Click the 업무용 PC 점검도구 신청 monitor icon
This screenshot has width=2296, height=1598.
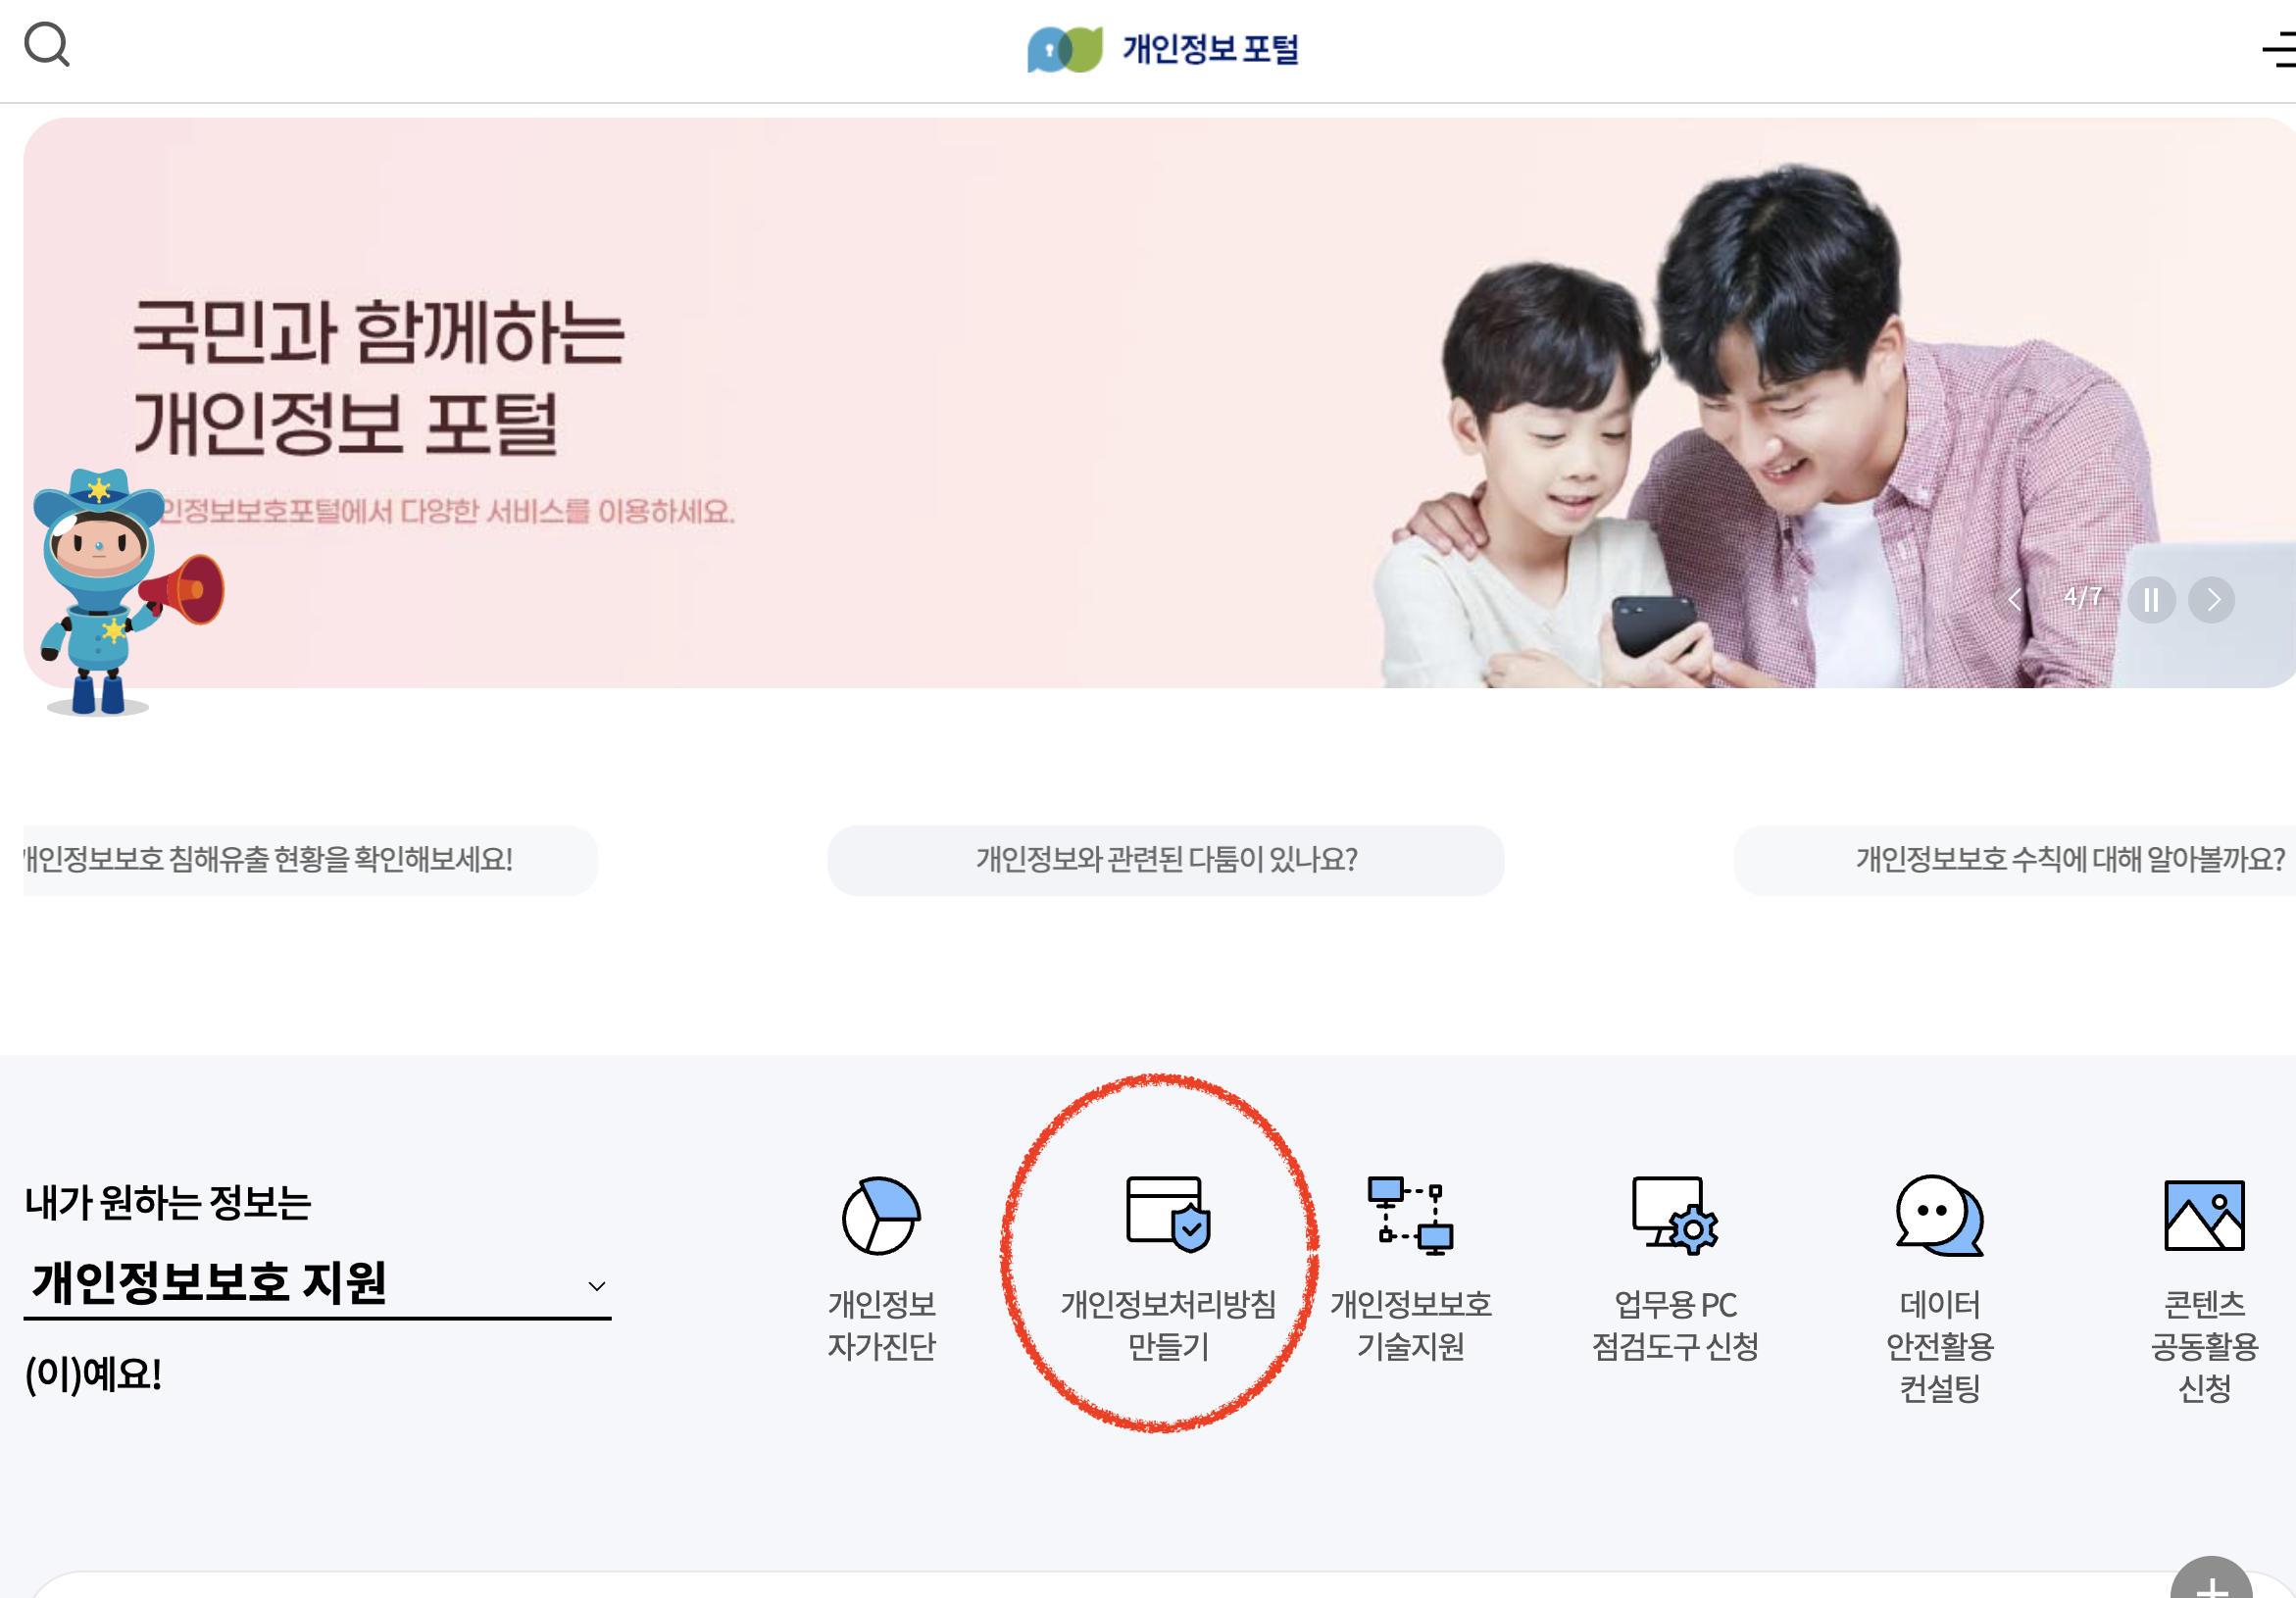[1674, 1216]
